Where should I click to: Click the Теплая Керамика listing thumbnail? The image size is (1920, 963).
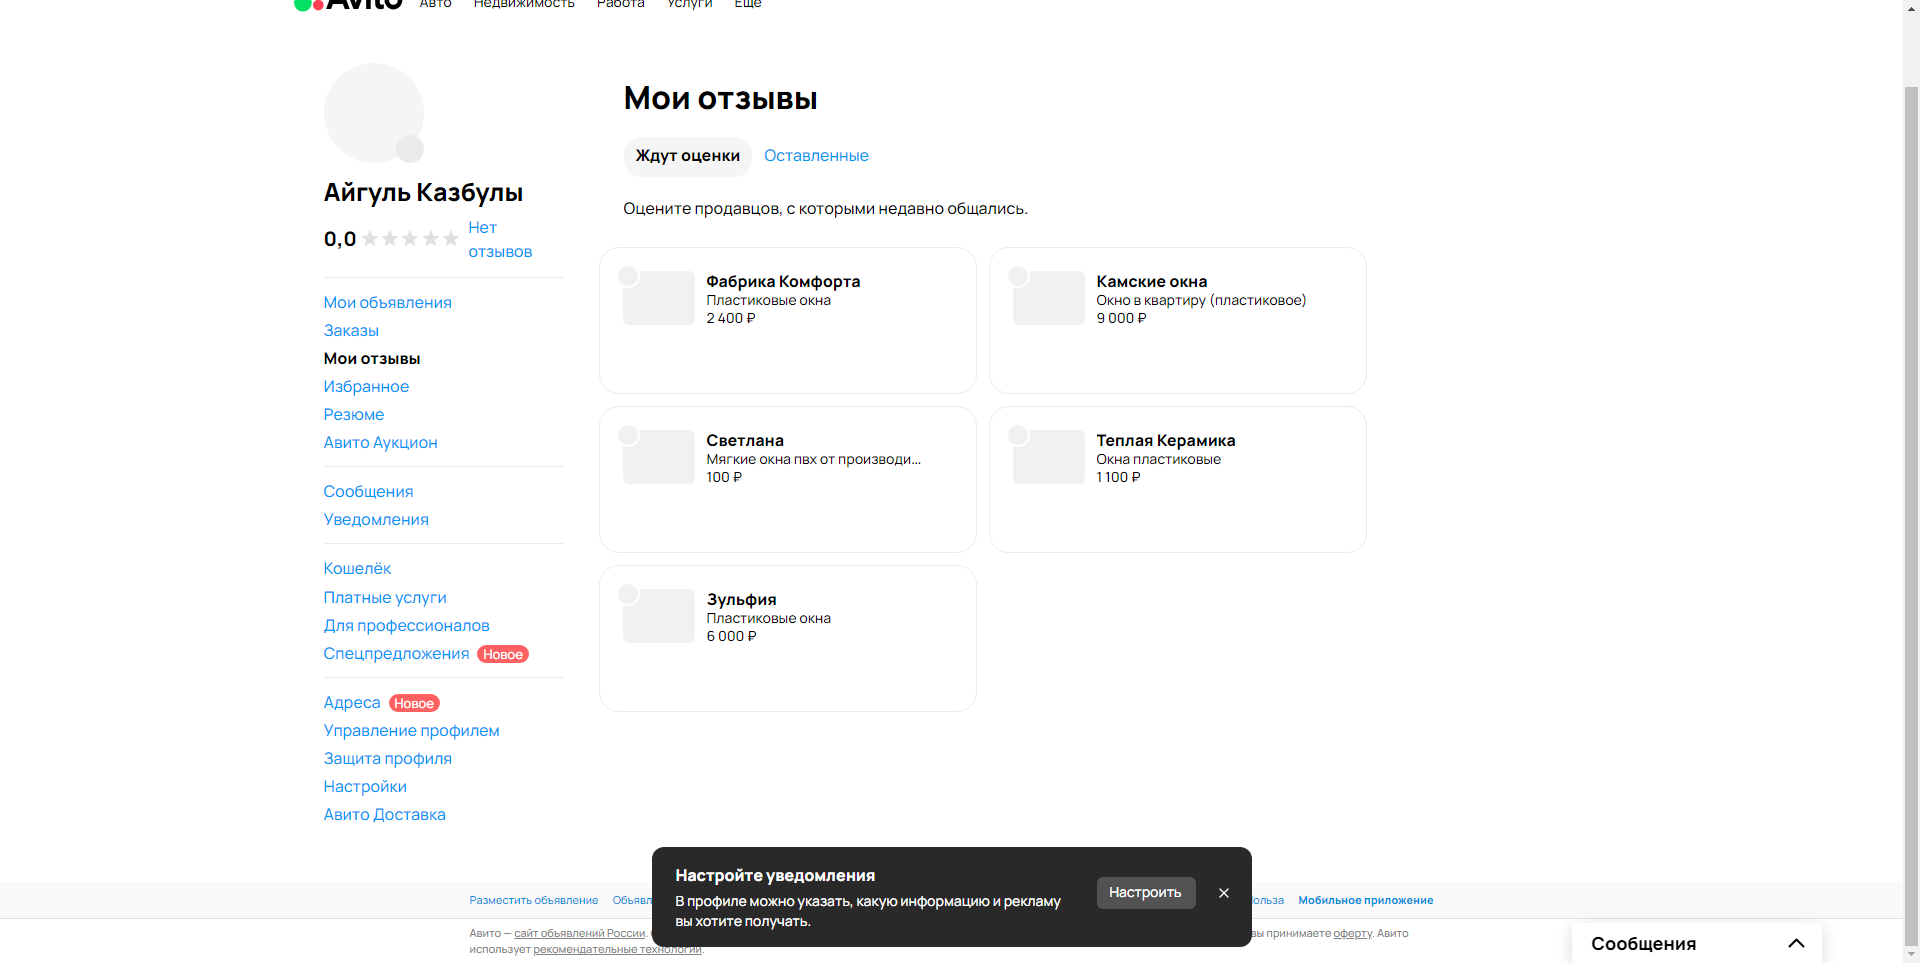point(1048,457)
